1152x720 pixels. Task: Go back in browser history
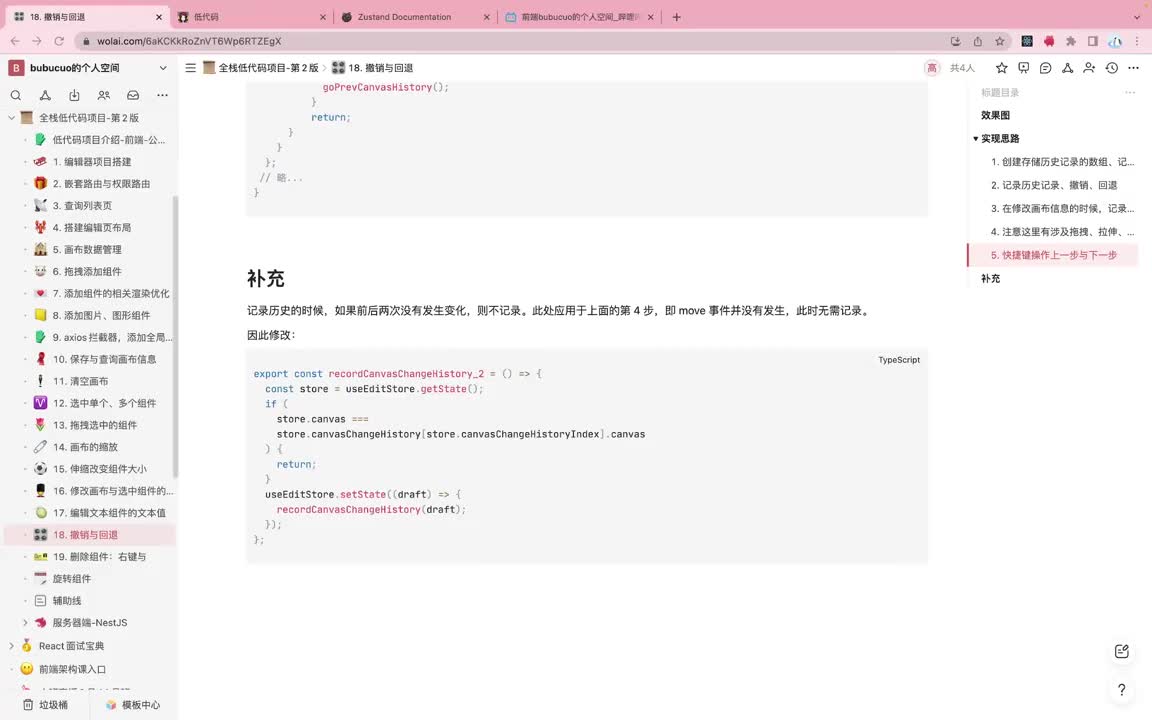(x=15, y=41)
